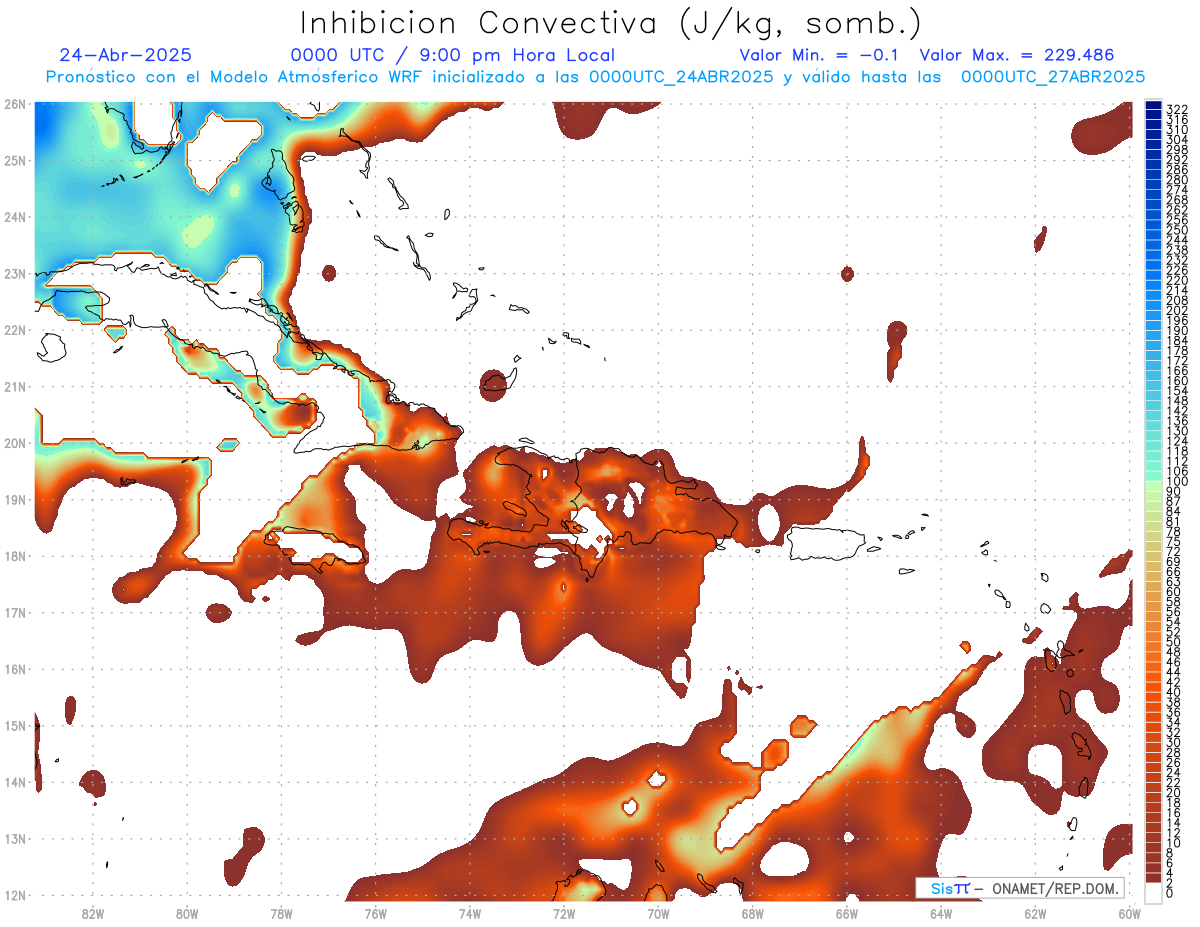1200x927 pixels.
Task: Click the "25N" latitude label
Action: (15, 160)
